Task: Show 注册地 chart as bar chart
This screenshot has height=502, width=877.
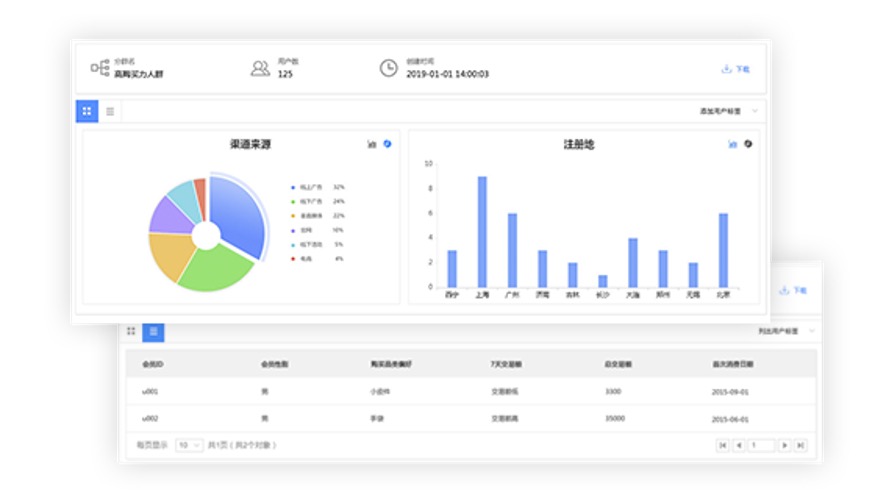Action: 732,144
